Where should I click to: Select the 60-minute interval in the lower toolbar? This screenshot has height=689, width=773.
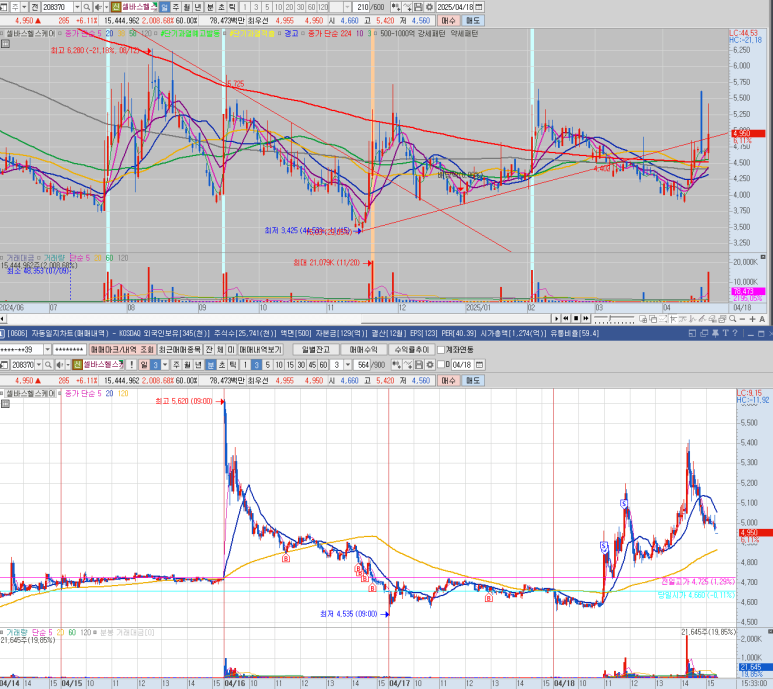click(323, 365)
